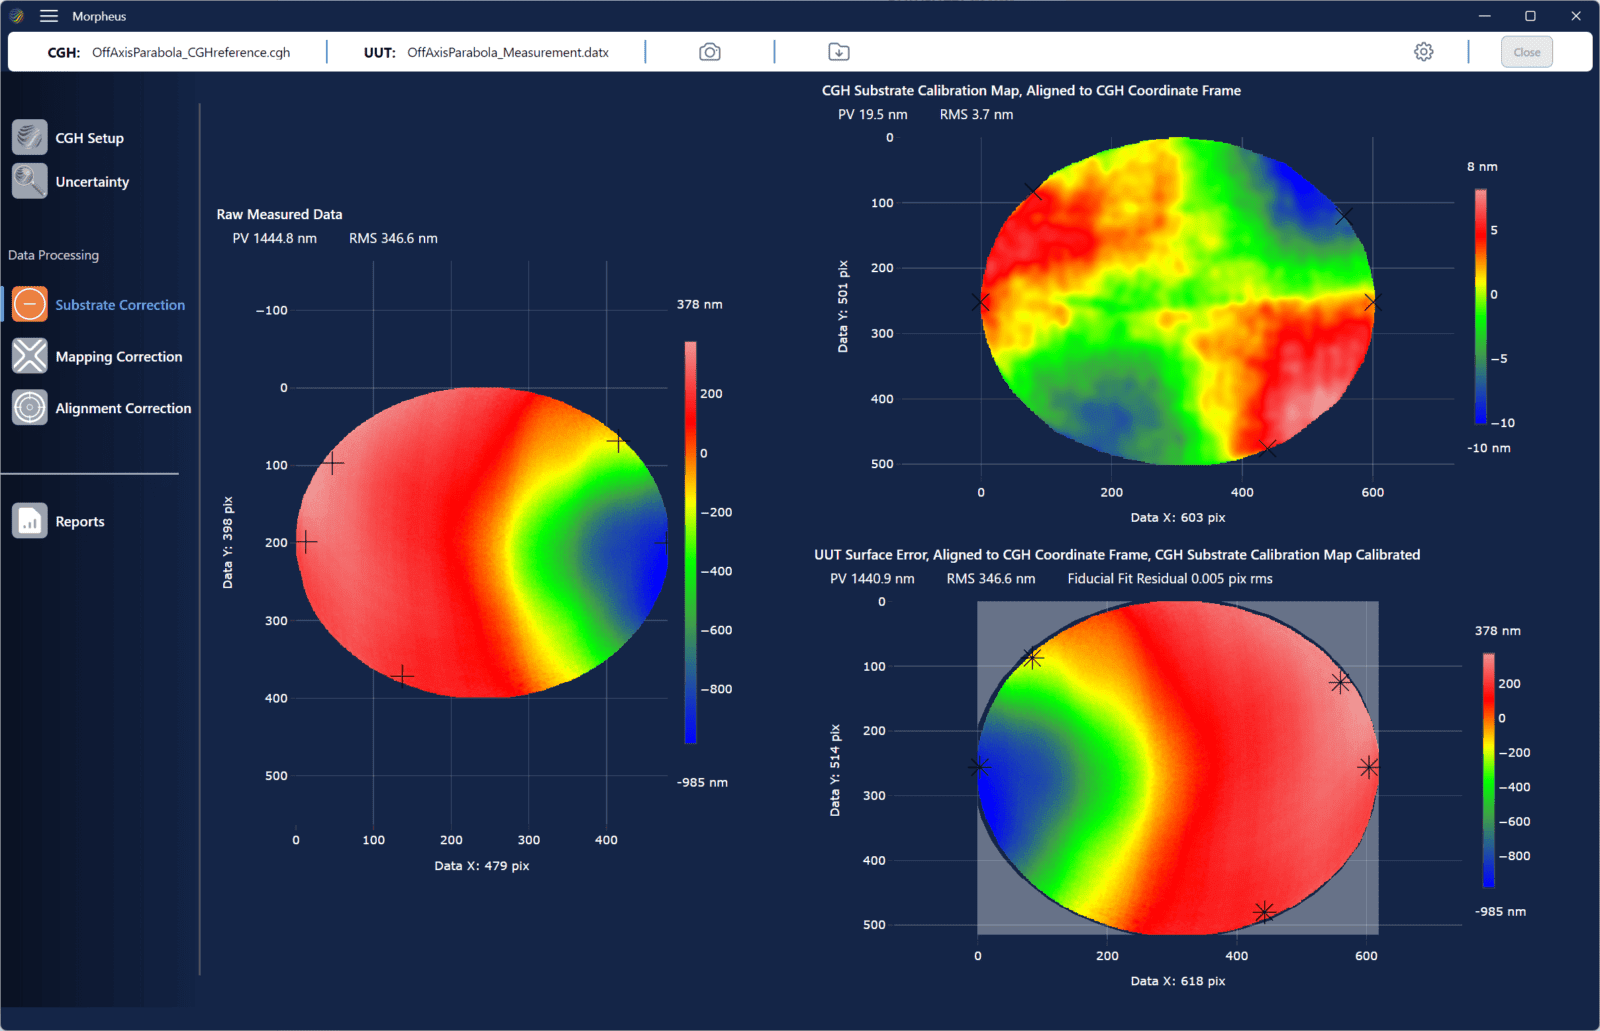Click the Raw Measured Data color bar

click(690, 542)
